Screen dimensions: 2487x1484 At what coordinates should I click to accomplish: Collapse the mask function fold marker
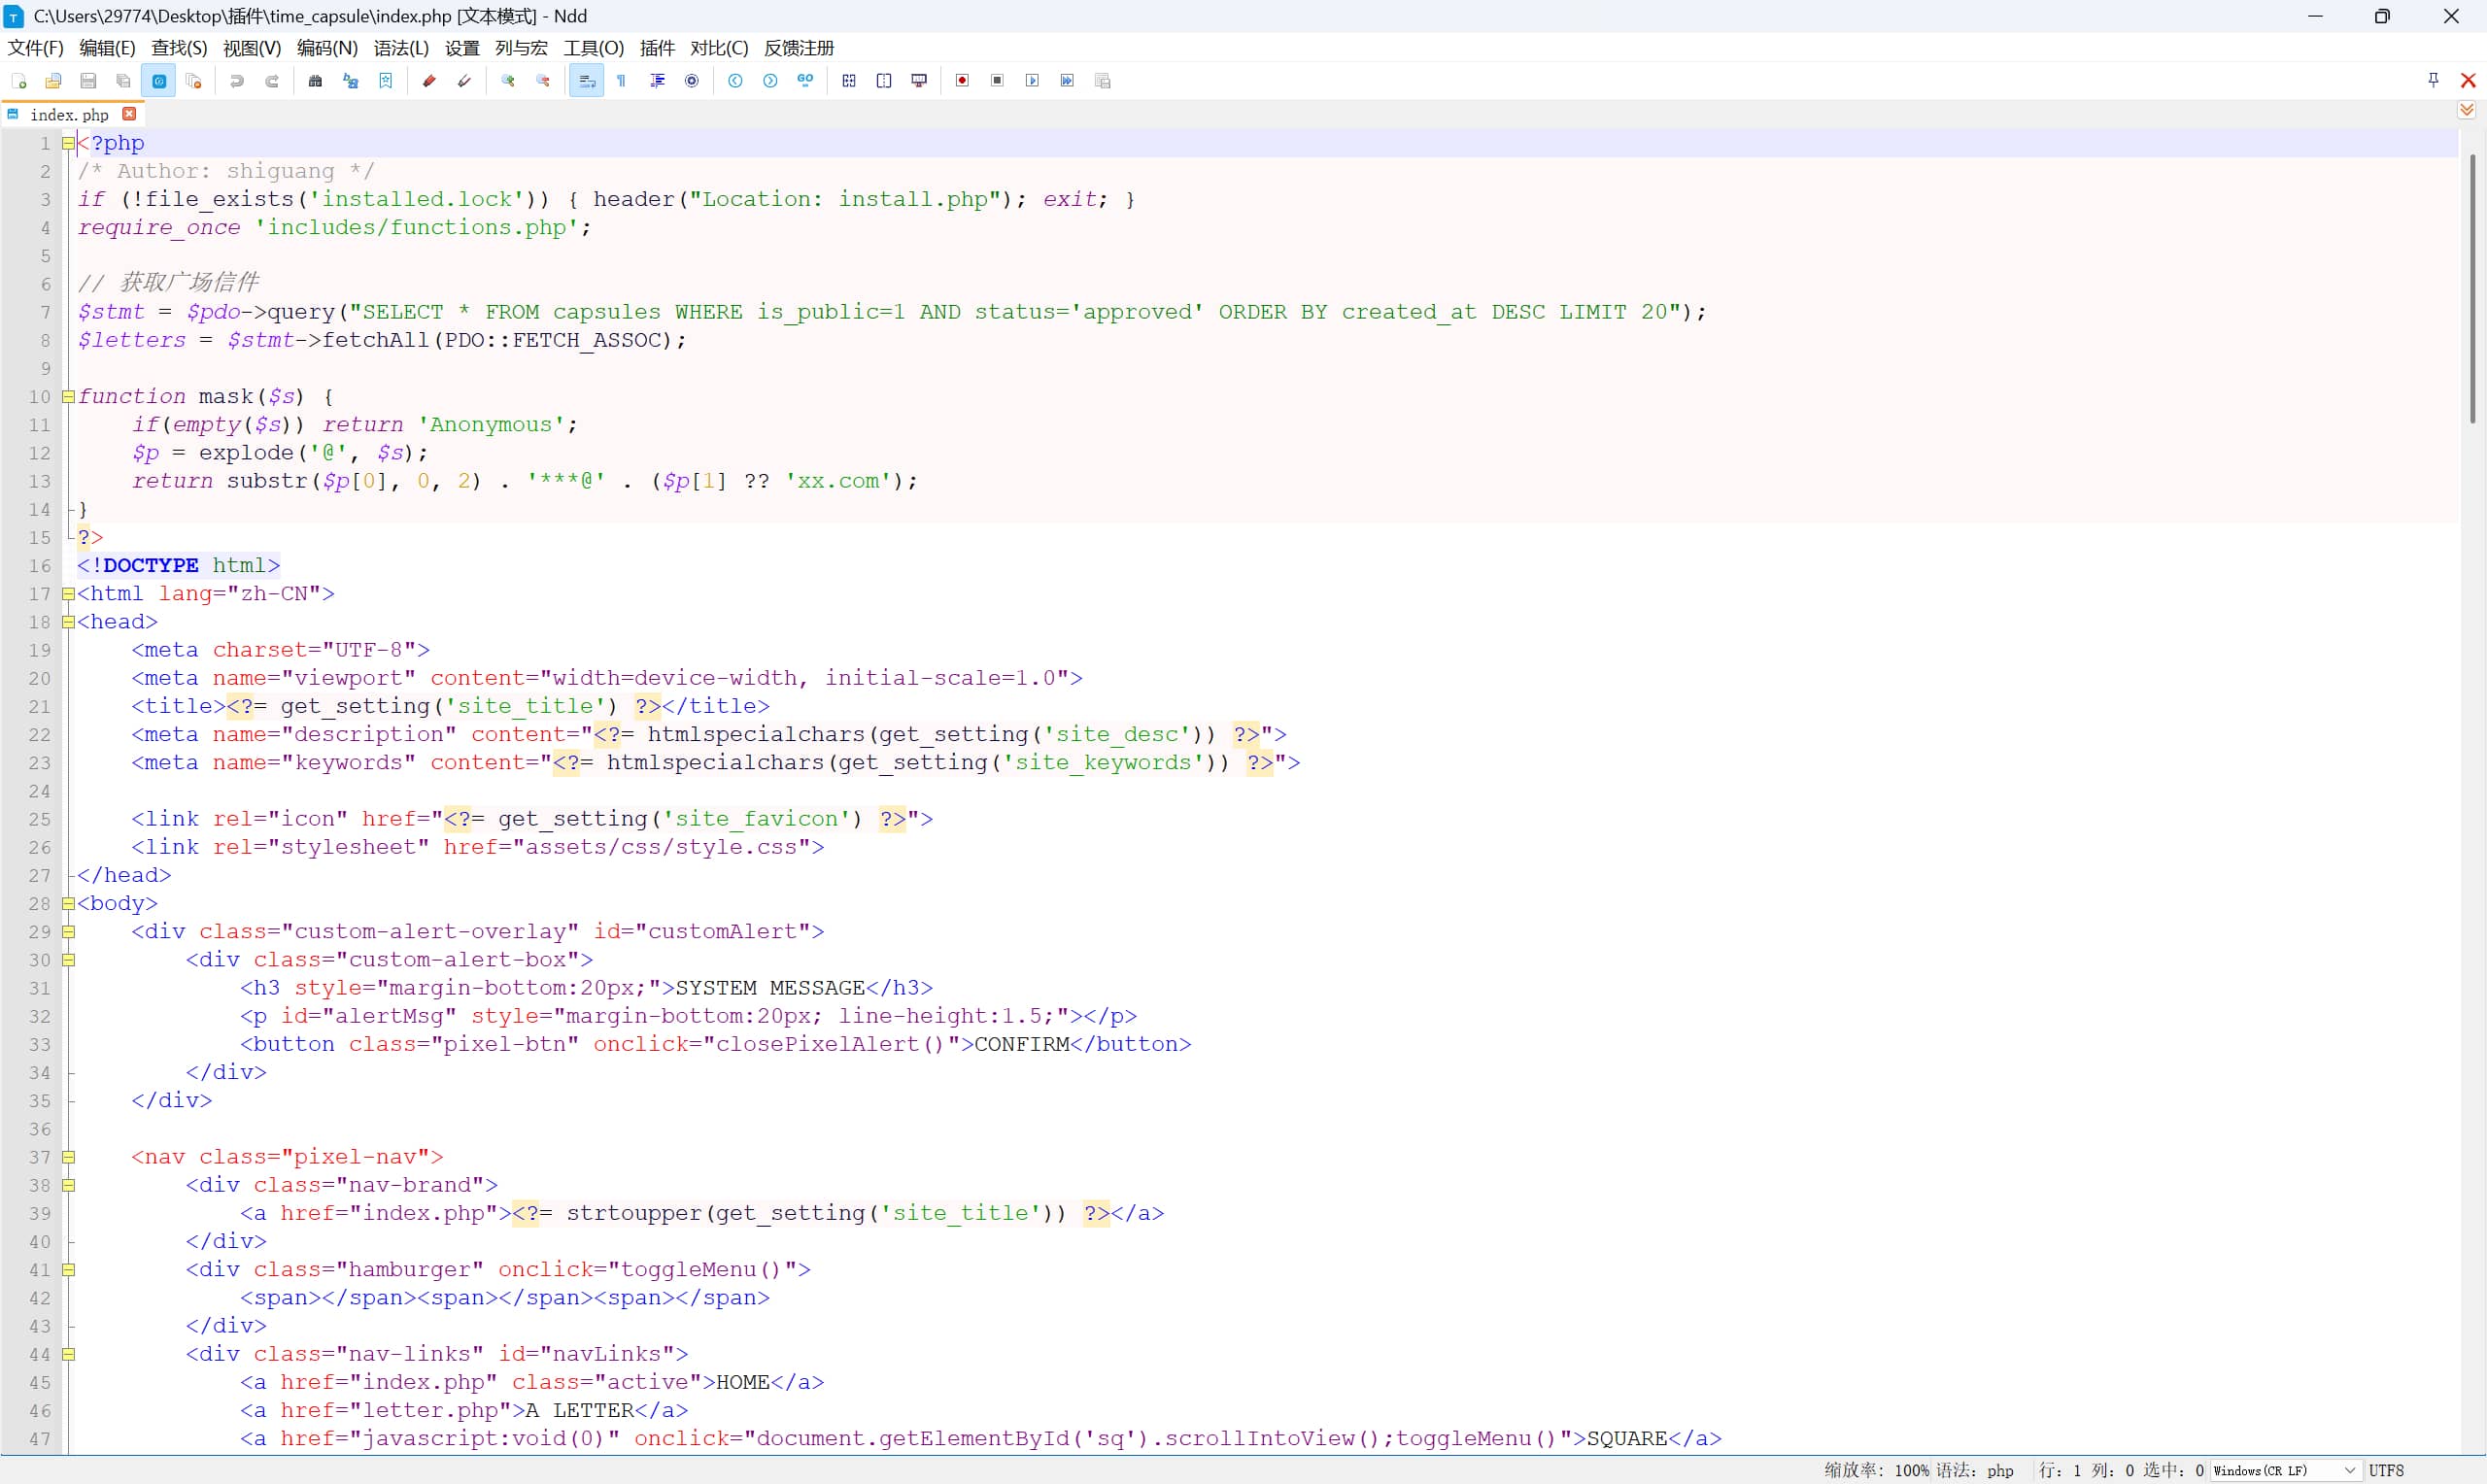tap(68, 396)
